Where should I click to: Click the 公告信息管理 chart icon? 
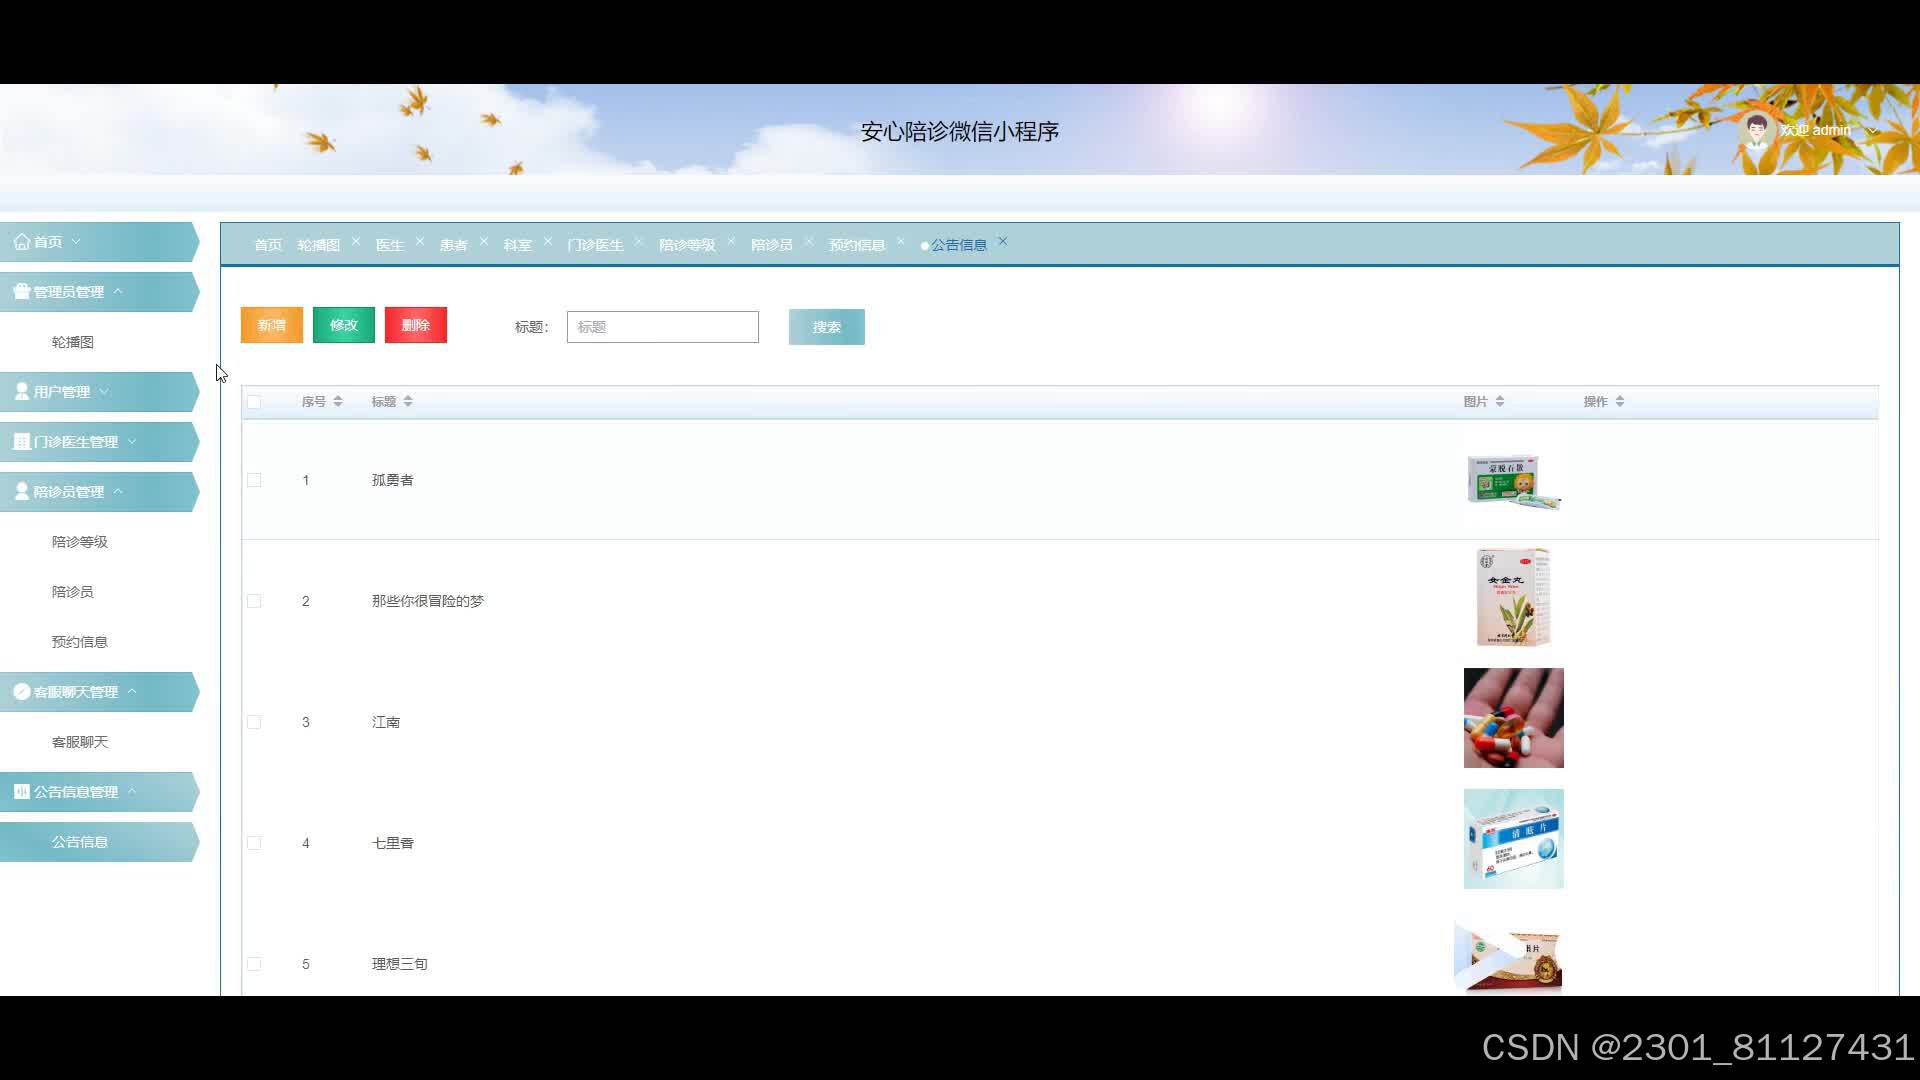click(x=22, y=792)
